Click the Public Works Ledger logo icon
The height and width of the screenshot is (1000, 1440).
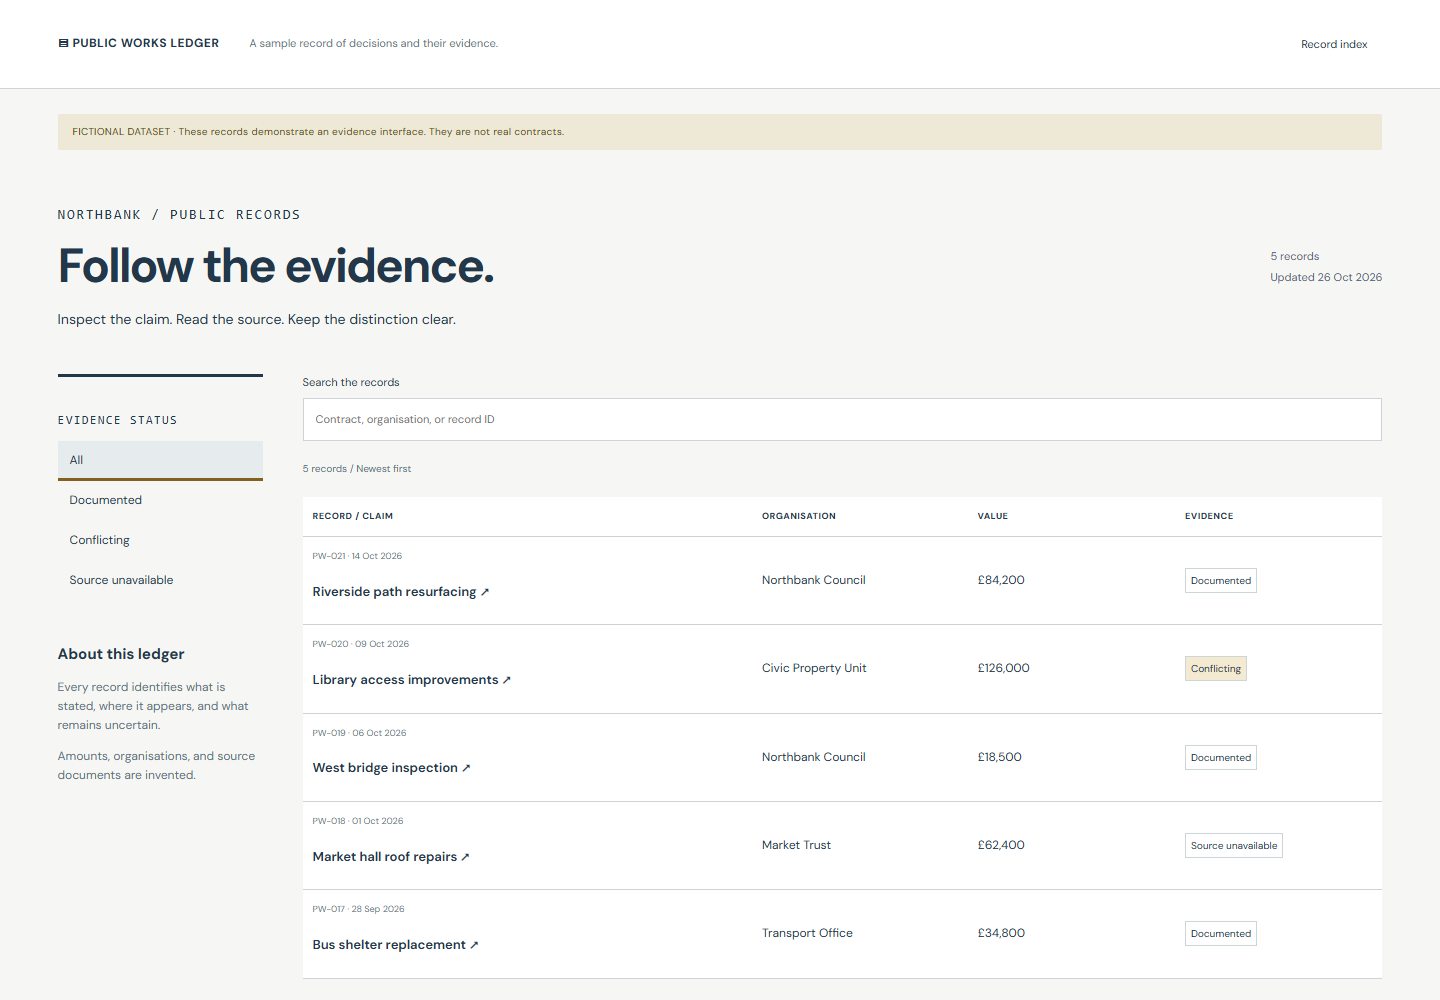[x=63, y=43]
